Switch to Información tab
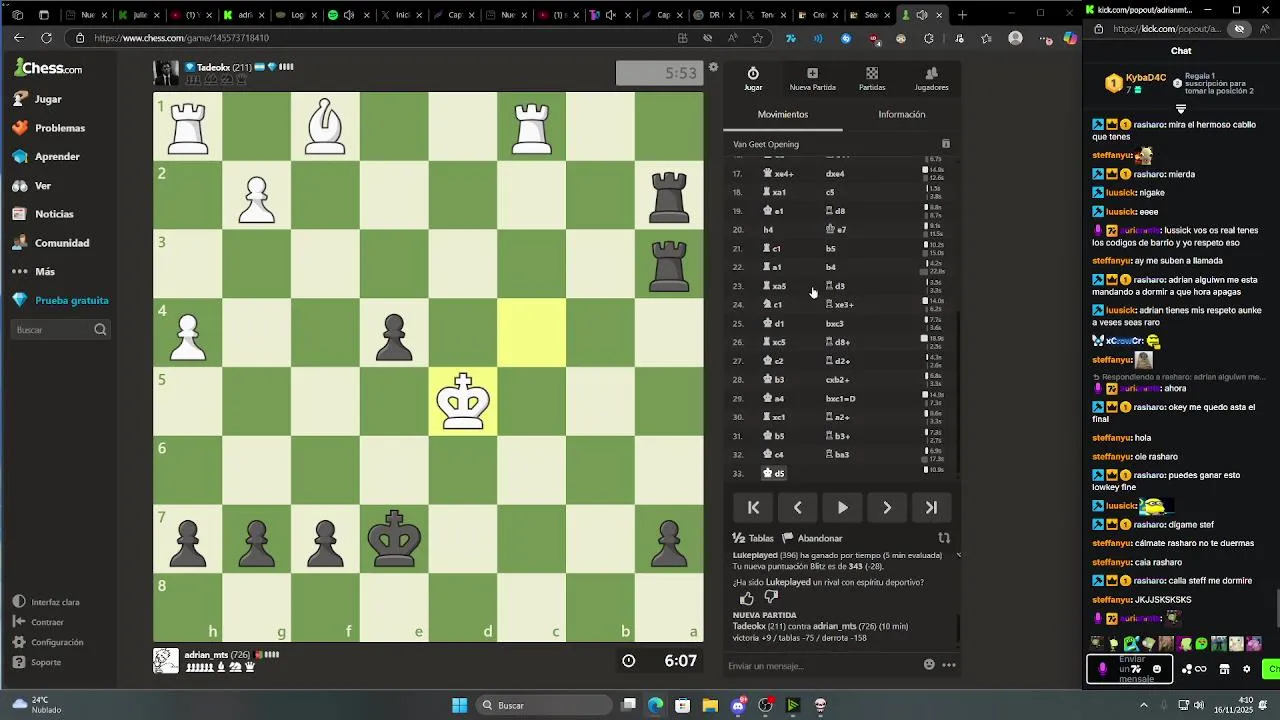1280x720 pixels. coord(901,114)
